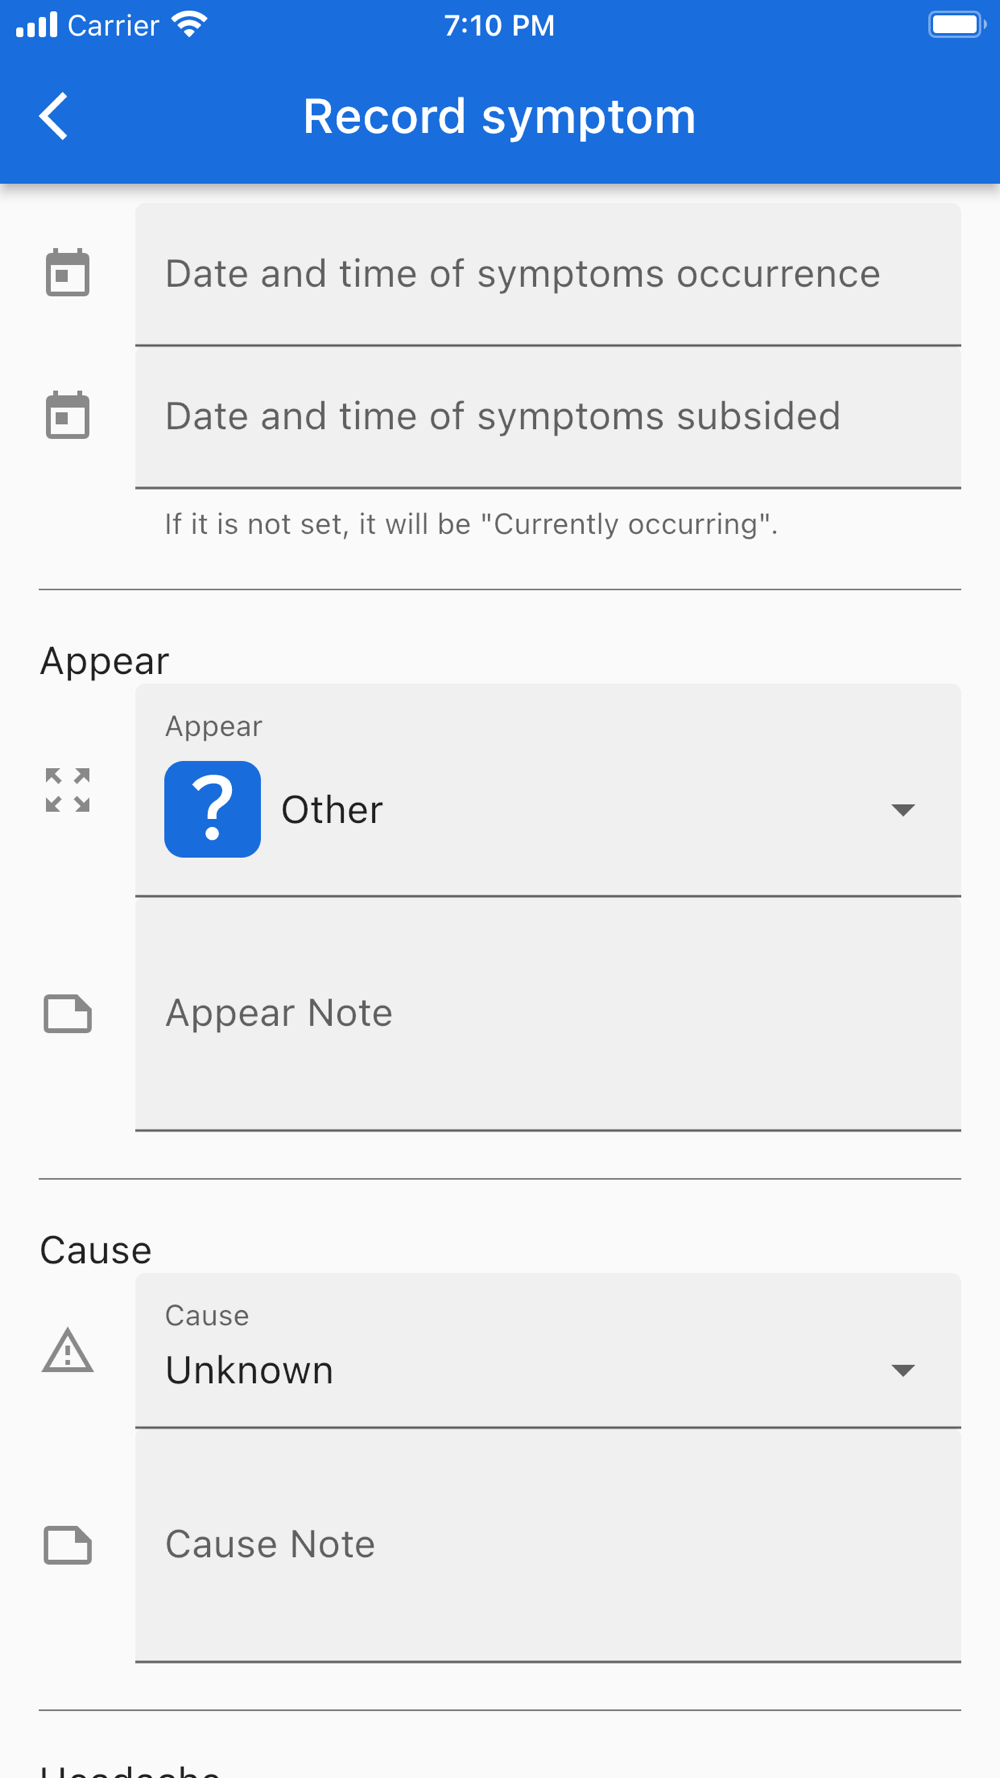Tap the battery indicator in status bar
The width and height of the screenshot is (1000, 1778).
pyautogui.click(x=956, y=25)
